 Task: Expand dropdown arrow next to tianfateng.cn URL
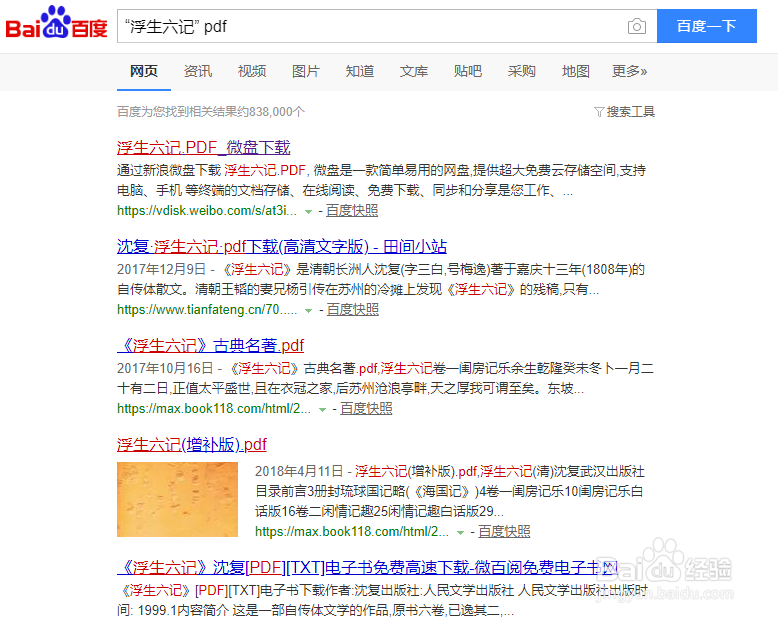pyautogui.click(x=308, y=311)
